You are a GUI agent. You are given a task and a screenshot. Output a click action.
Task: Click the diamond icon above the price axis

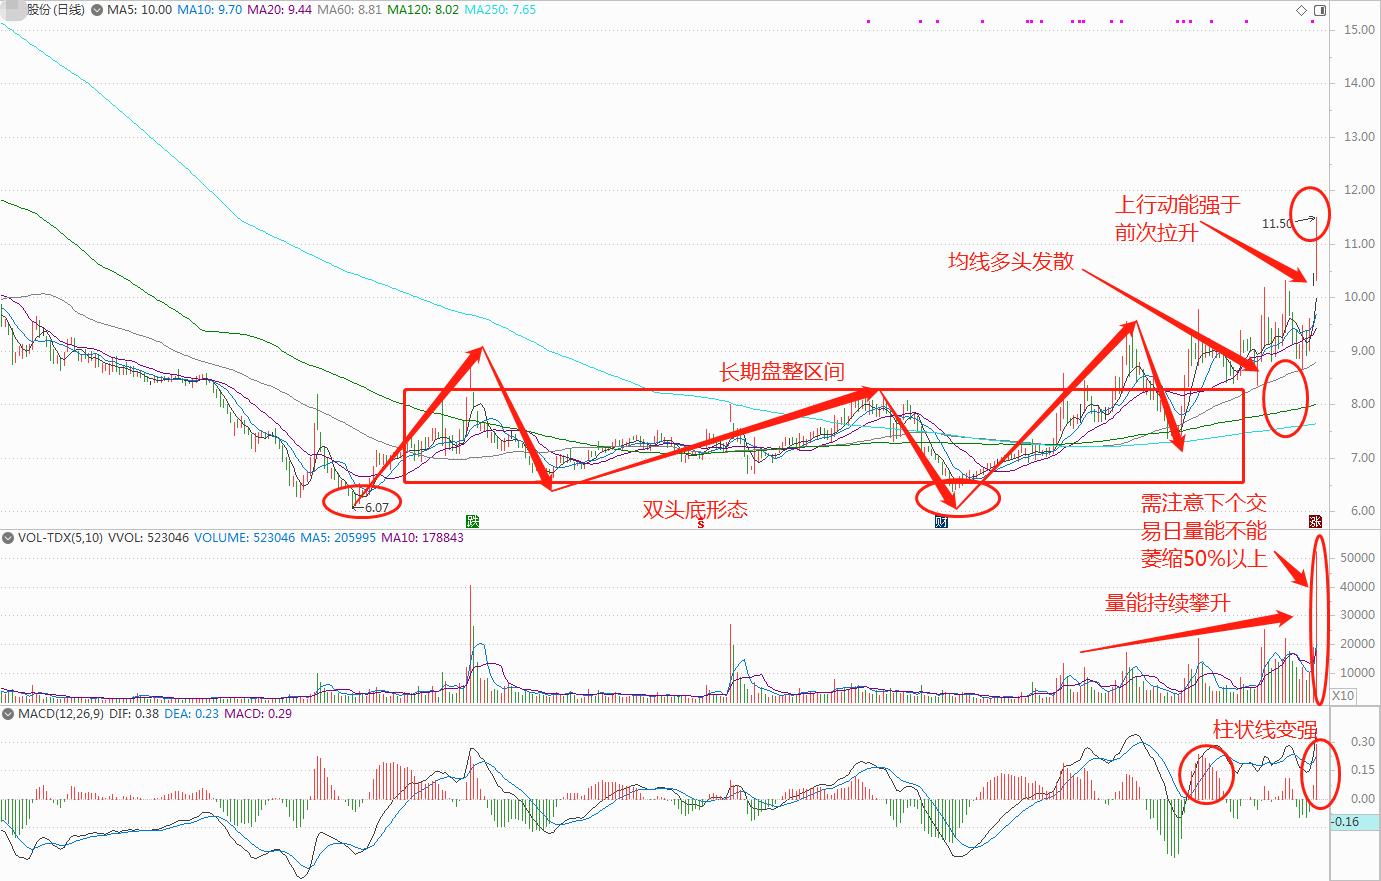click(x=1301, y=10)
